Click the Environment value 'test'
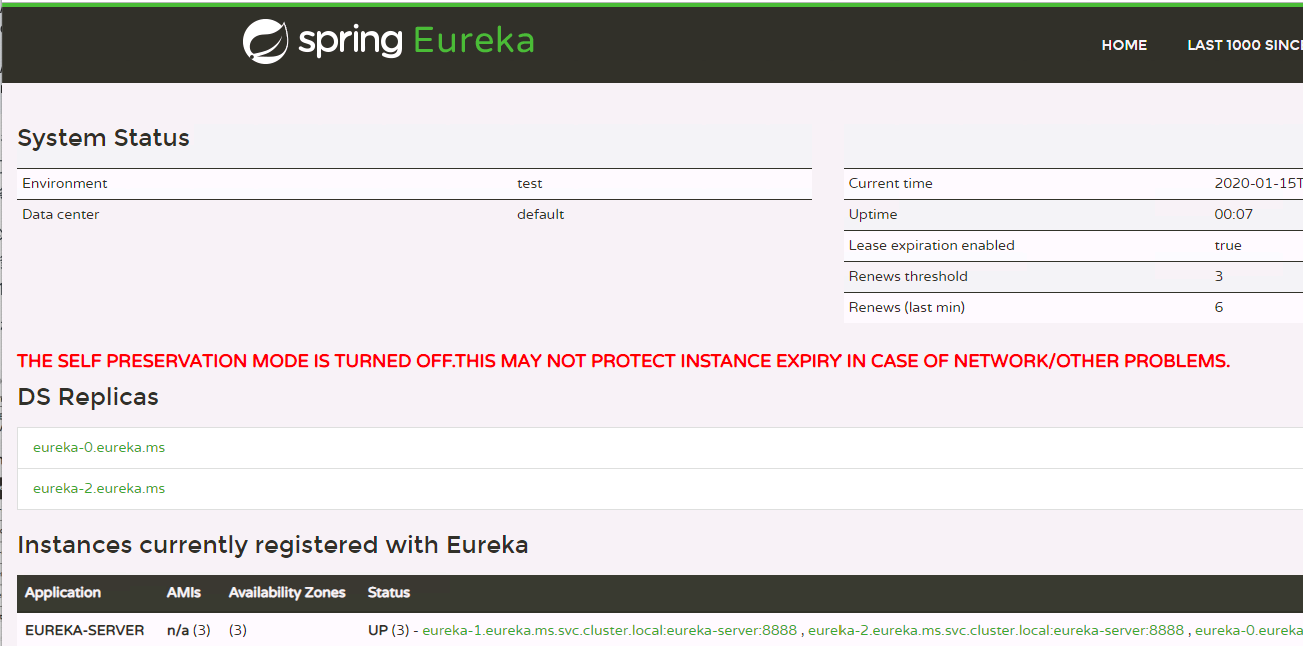 (530, 184)
